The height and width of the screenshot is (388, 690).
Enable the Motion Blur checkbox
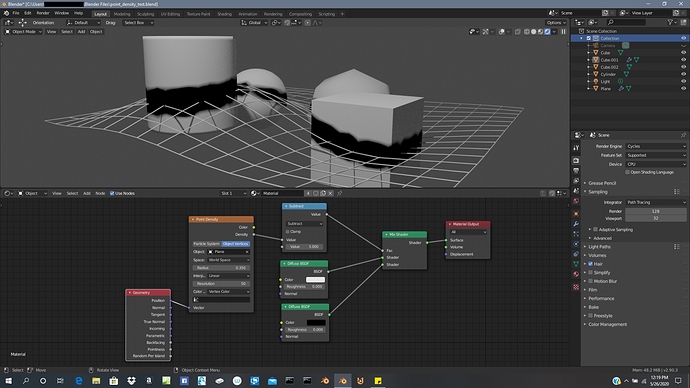(x=591, y=281)
